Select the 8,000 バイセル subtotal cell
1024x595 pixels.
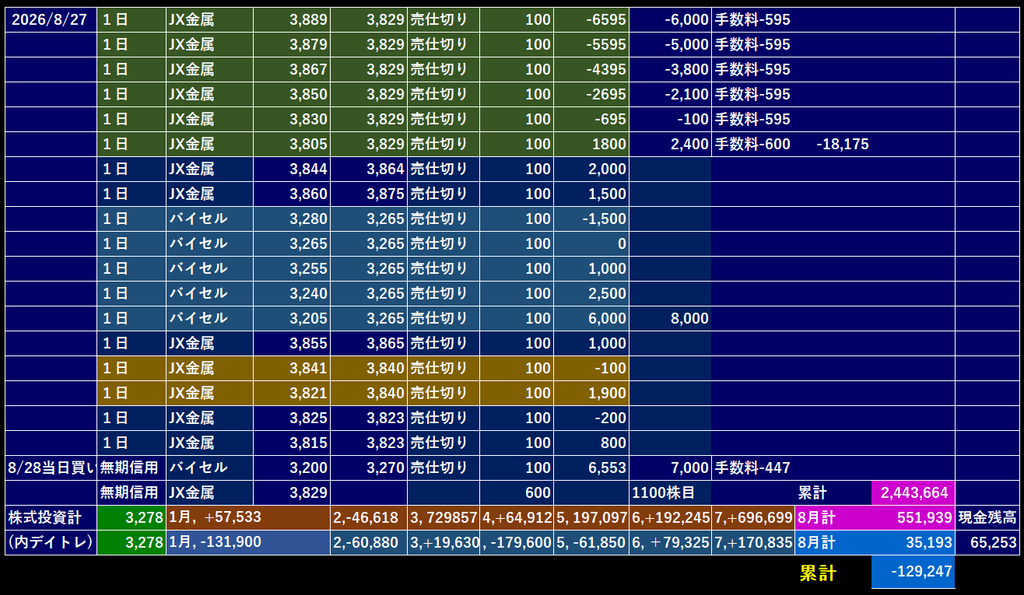tap(671, 318)
